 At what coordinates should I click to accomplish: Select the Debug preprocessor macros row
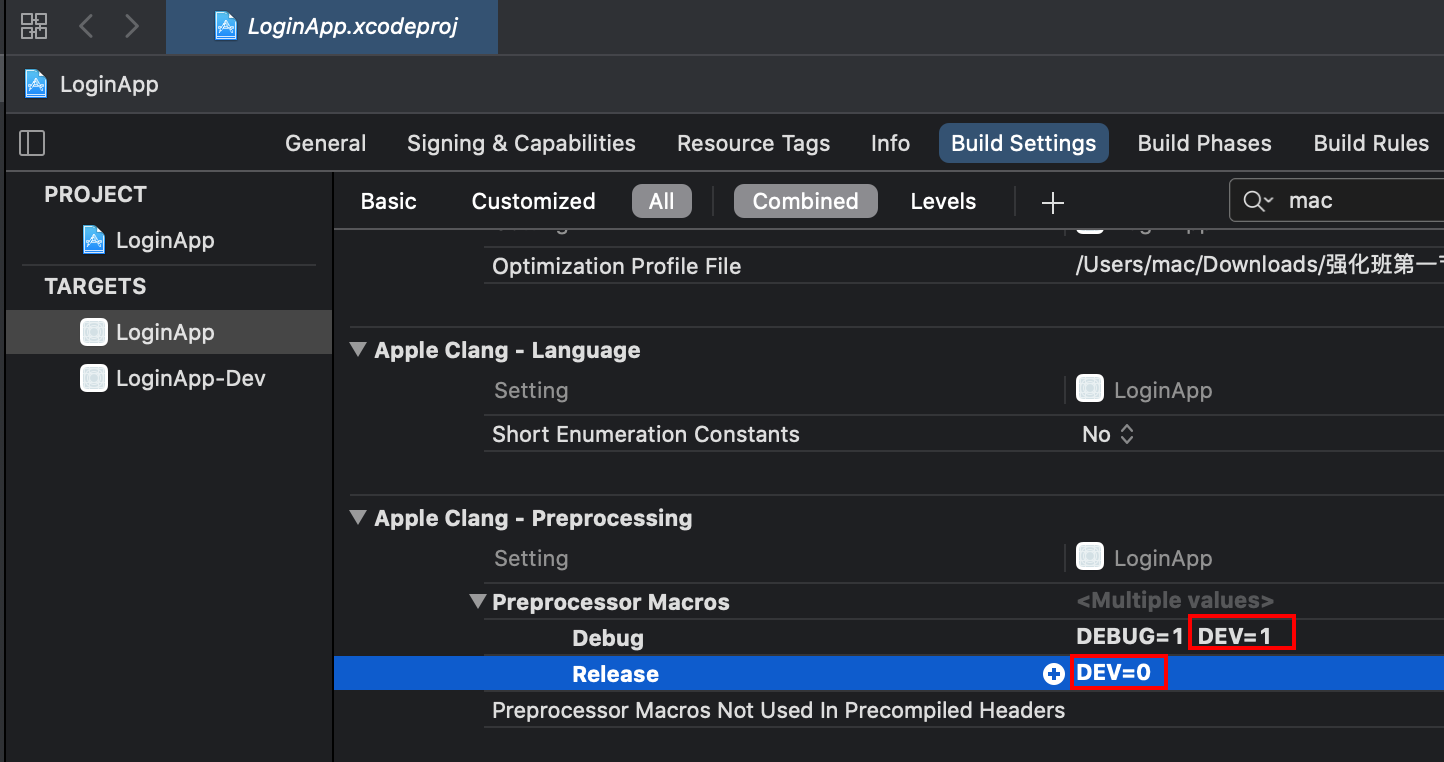[x=889, y=637]
